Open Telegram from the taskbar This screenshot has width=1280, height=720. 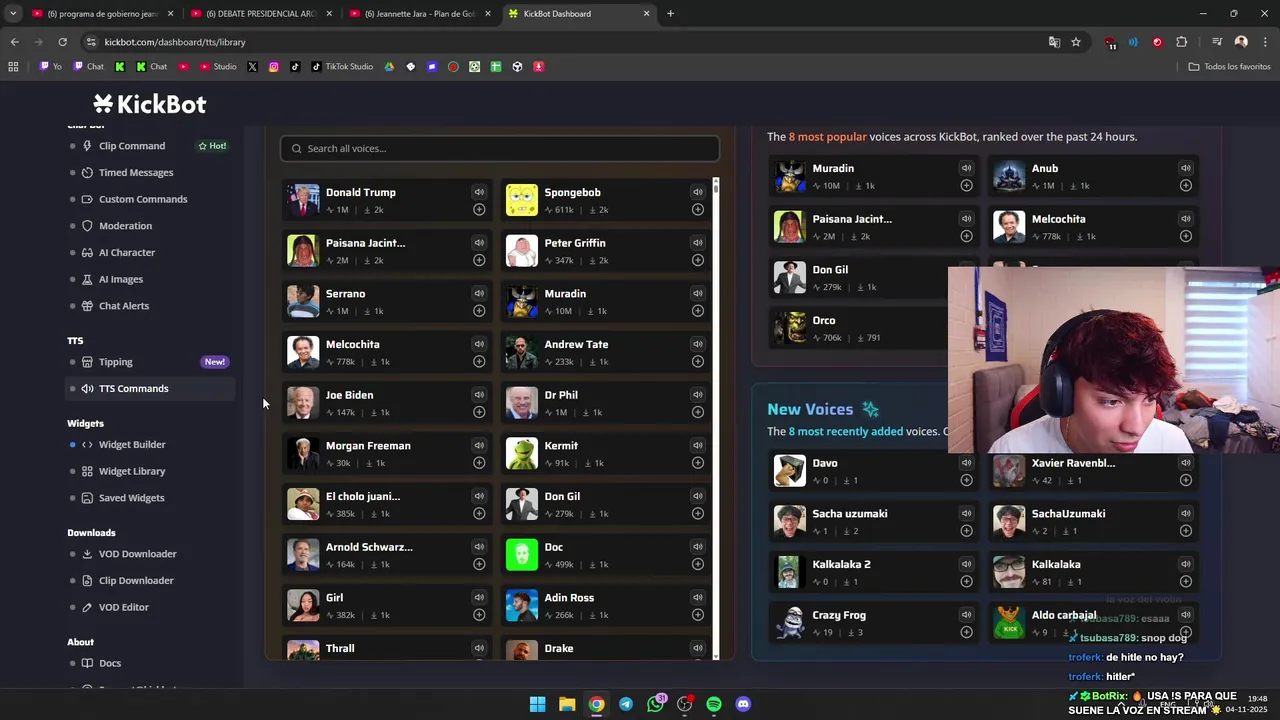pos(626,704)
